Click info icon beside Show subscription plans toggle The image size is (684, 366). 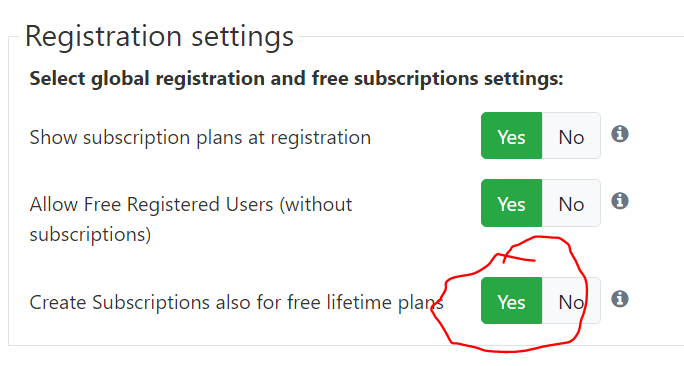click(619, 134)
